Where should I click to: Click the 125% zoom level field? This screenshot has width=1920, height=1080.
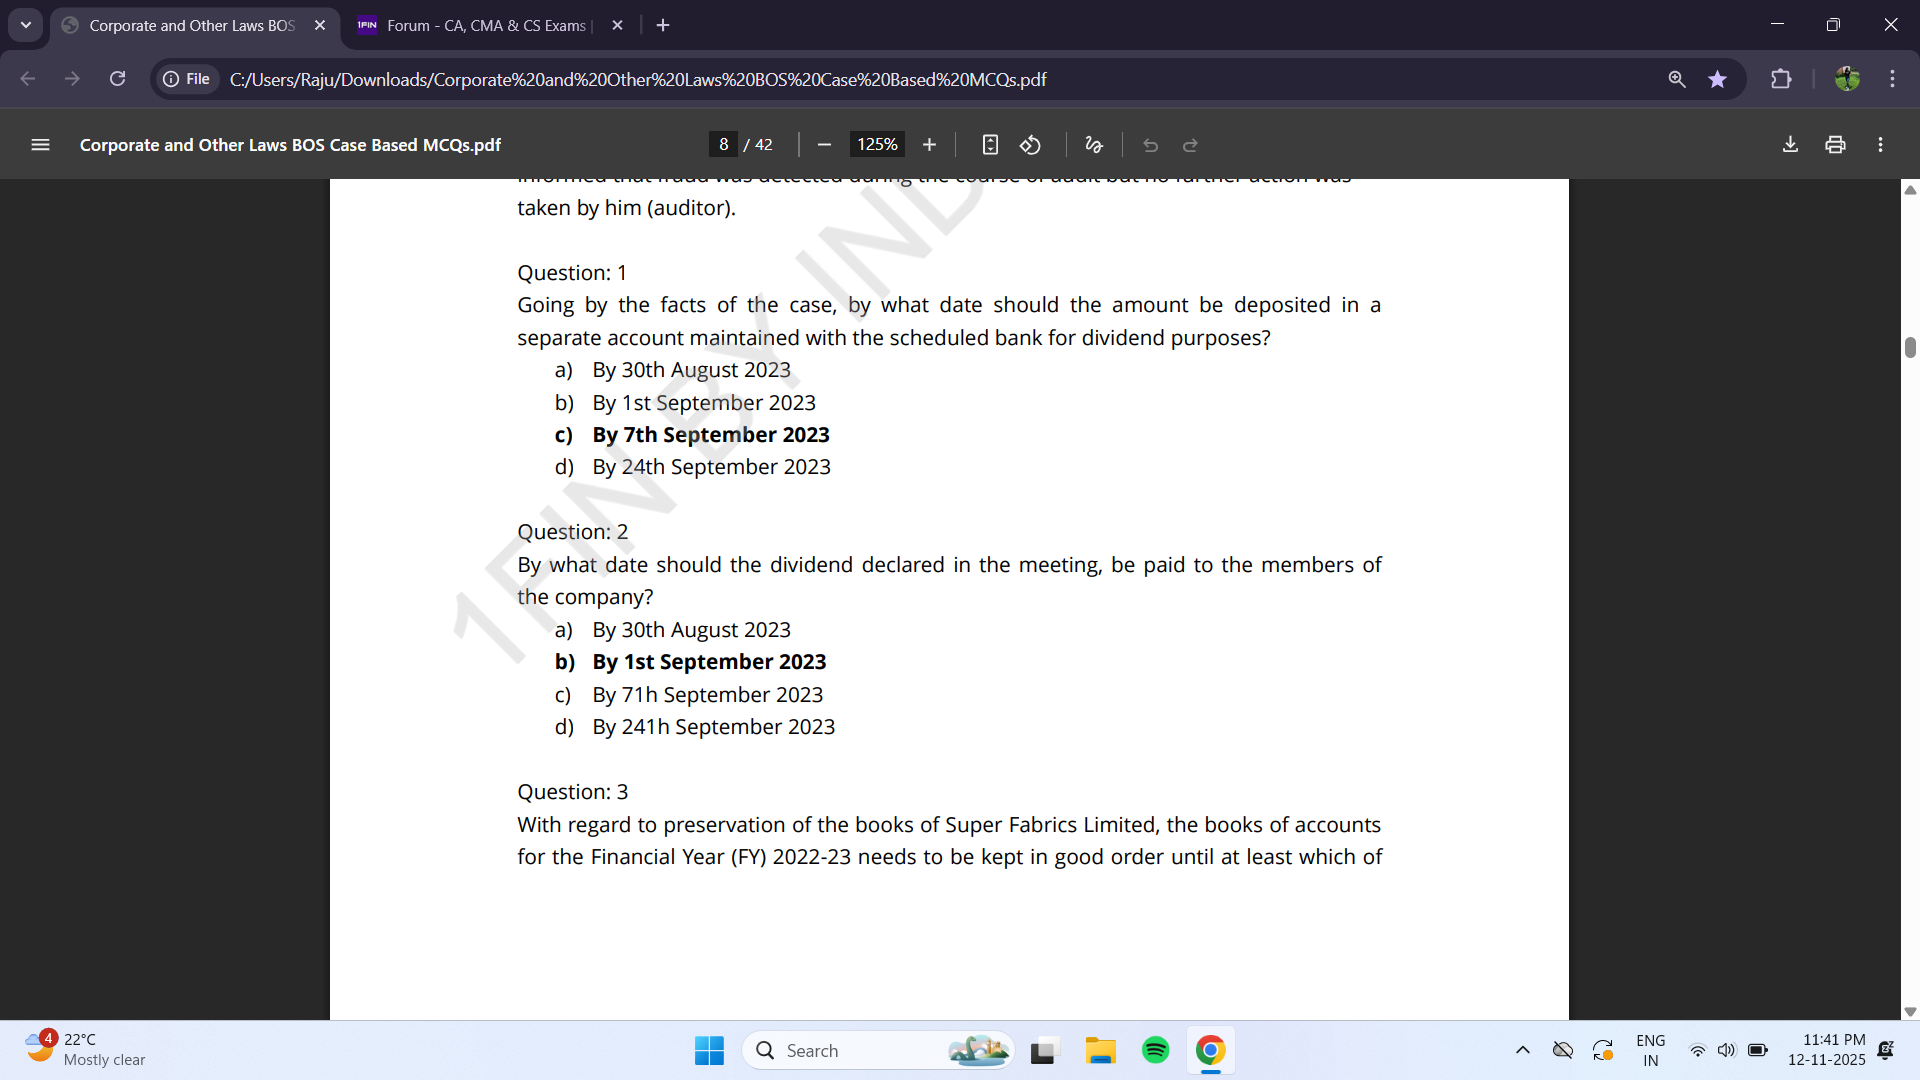point(877,145)
